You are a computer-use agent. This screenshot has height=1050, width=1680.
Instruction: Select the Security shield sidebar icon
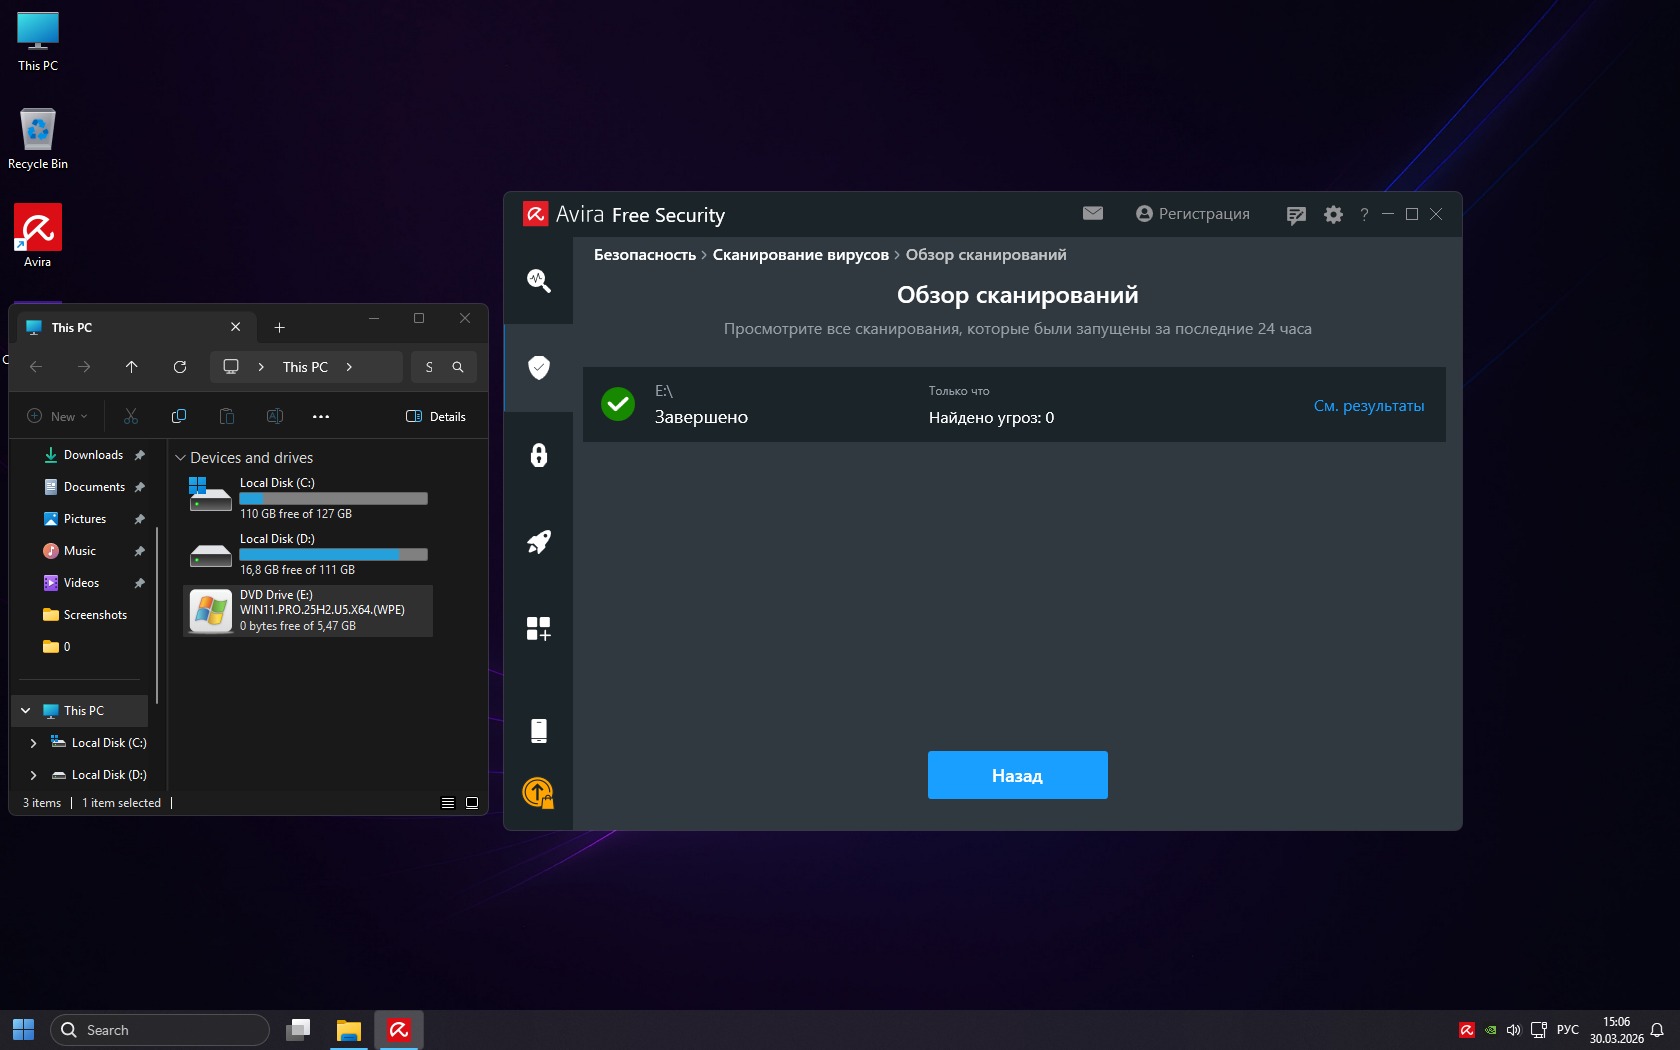tap(538, 368)
